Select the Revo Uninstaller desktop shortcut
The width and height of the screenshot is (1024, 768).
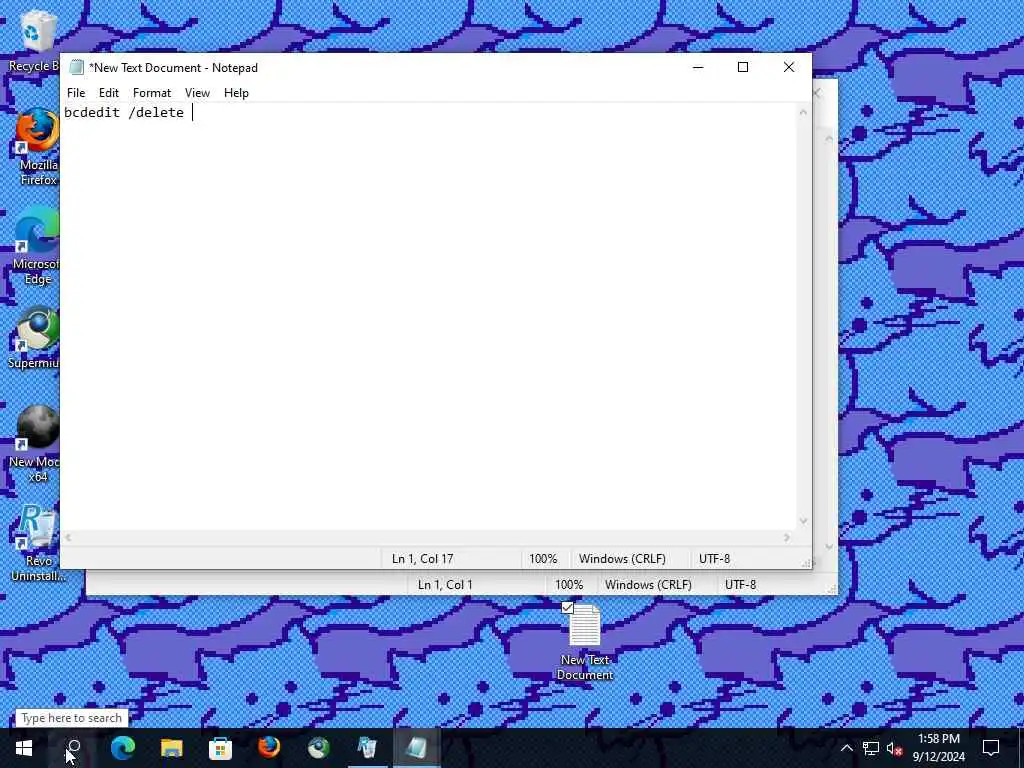point(37,543)
